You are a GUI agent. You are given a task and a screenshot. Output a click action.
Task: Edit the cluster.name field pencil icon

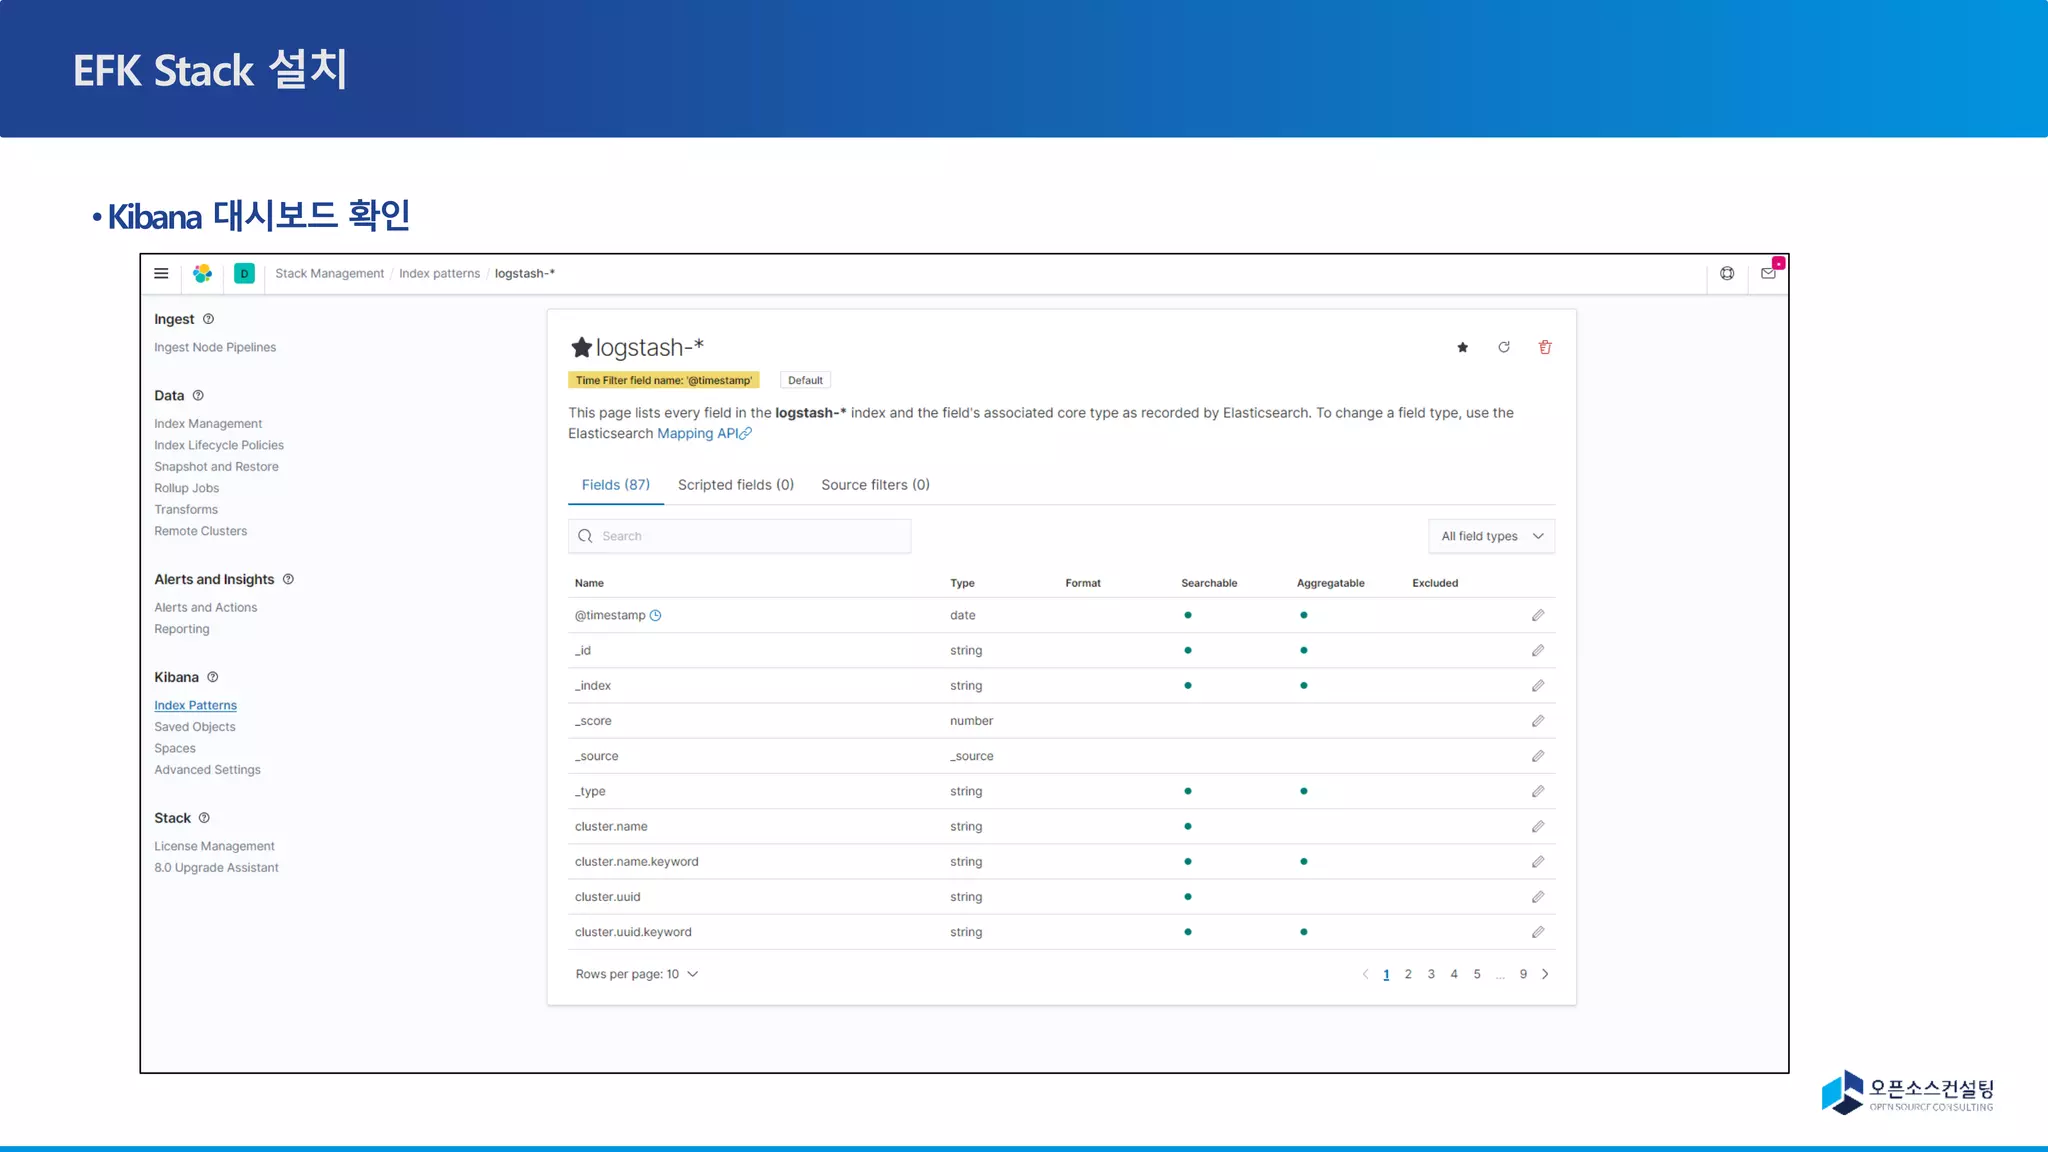tap(1538, 826)
